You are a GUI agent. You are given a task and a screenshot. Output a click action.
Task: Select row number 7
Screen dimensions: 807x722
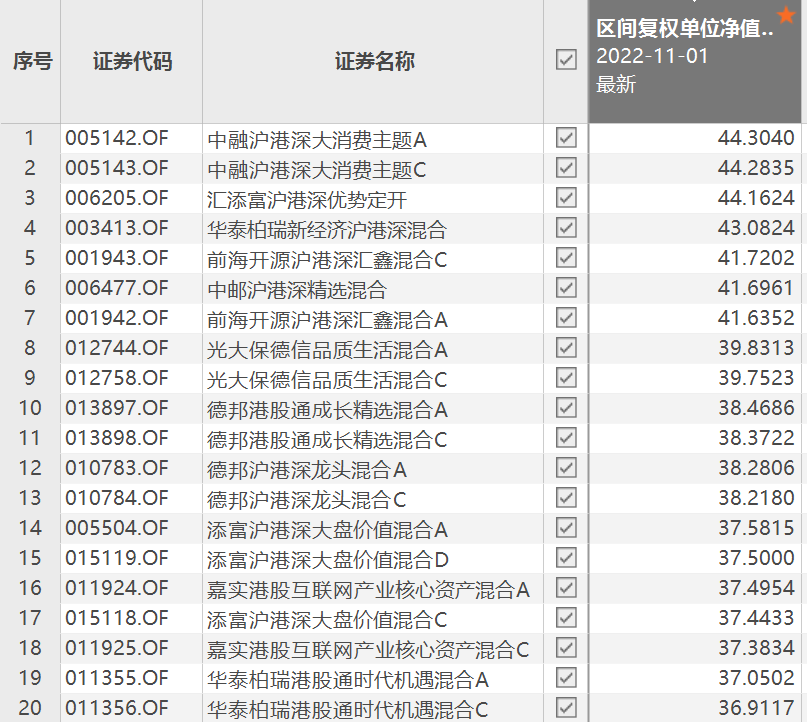tap(30, 318)
